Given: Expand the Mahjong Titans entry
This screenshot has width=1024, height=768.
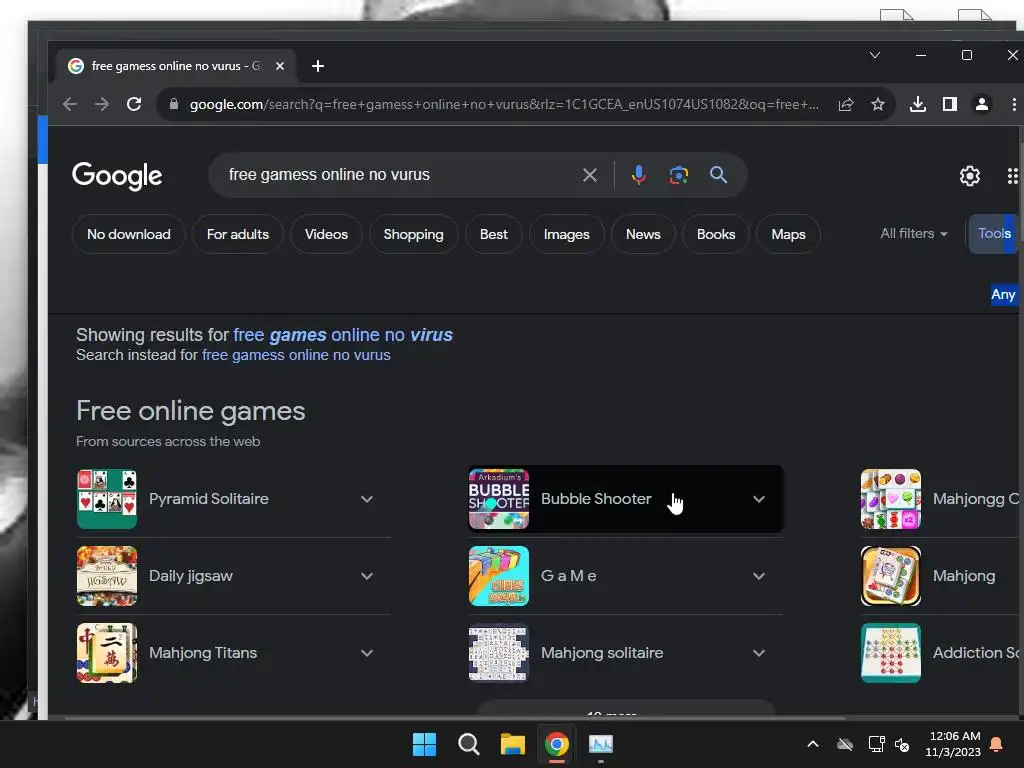Looking at the screenshot, I should pos(367,653).
